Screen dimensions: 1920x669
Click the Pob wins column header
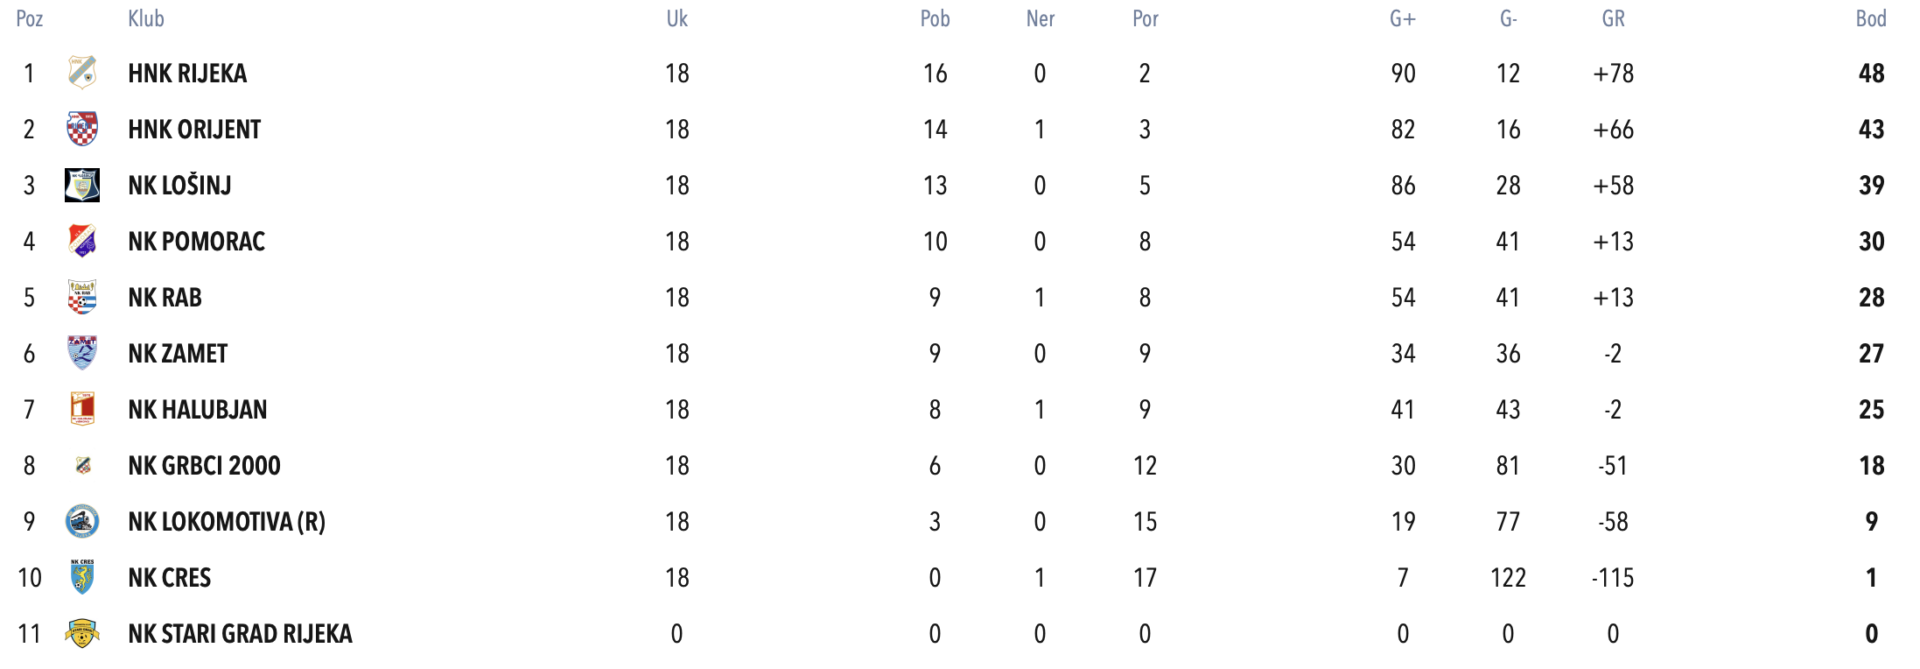935,18
